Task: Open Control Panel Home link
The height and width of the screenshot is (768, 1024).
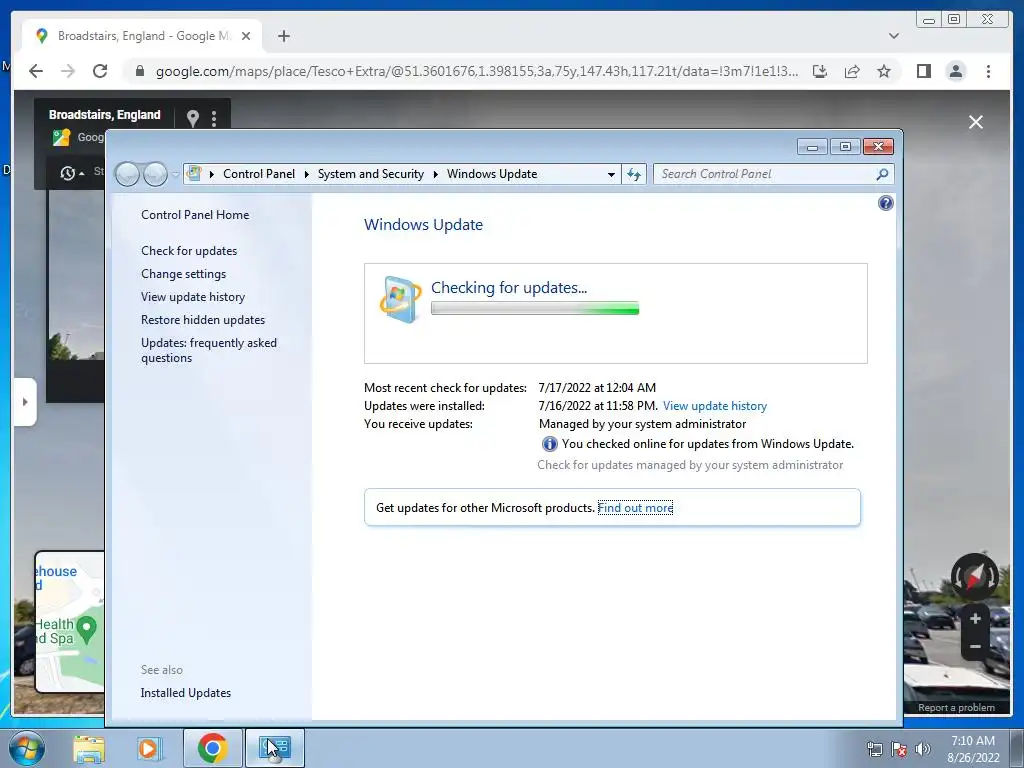Action: pyautogui.click(x=195, y=215)
